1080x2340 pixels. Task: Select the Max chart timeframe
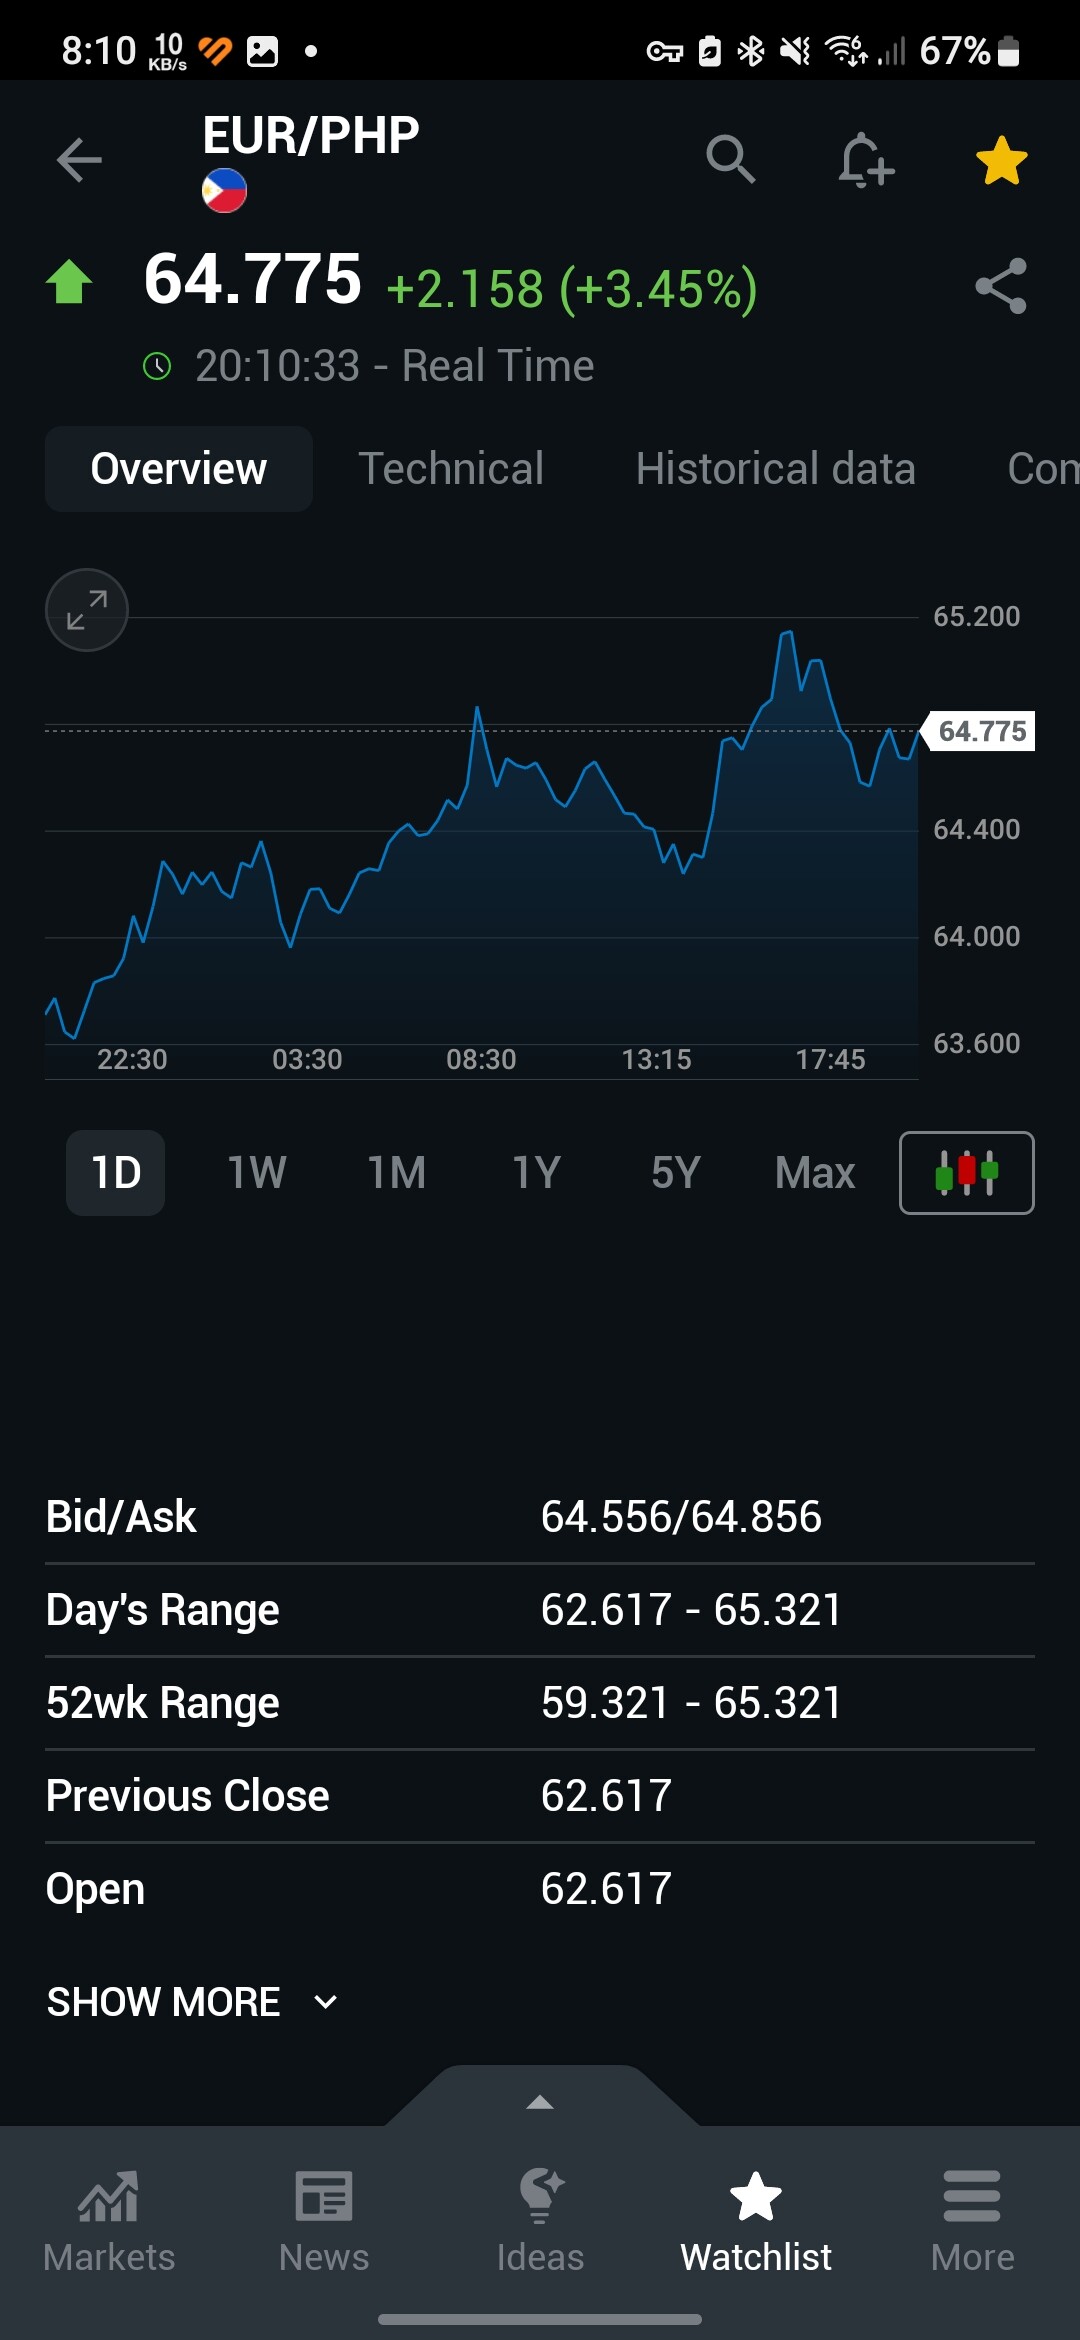pos(815,1173)
